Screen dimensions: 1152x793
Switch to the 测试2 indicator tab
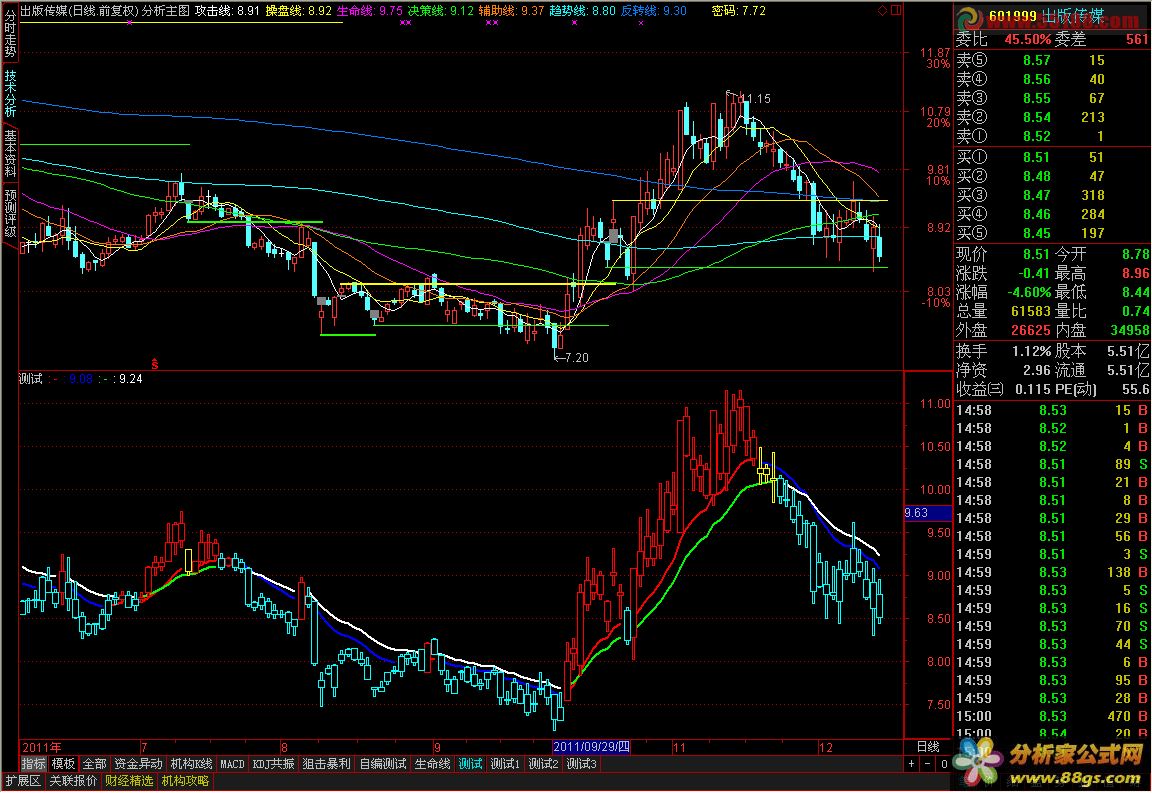(544, 764)
